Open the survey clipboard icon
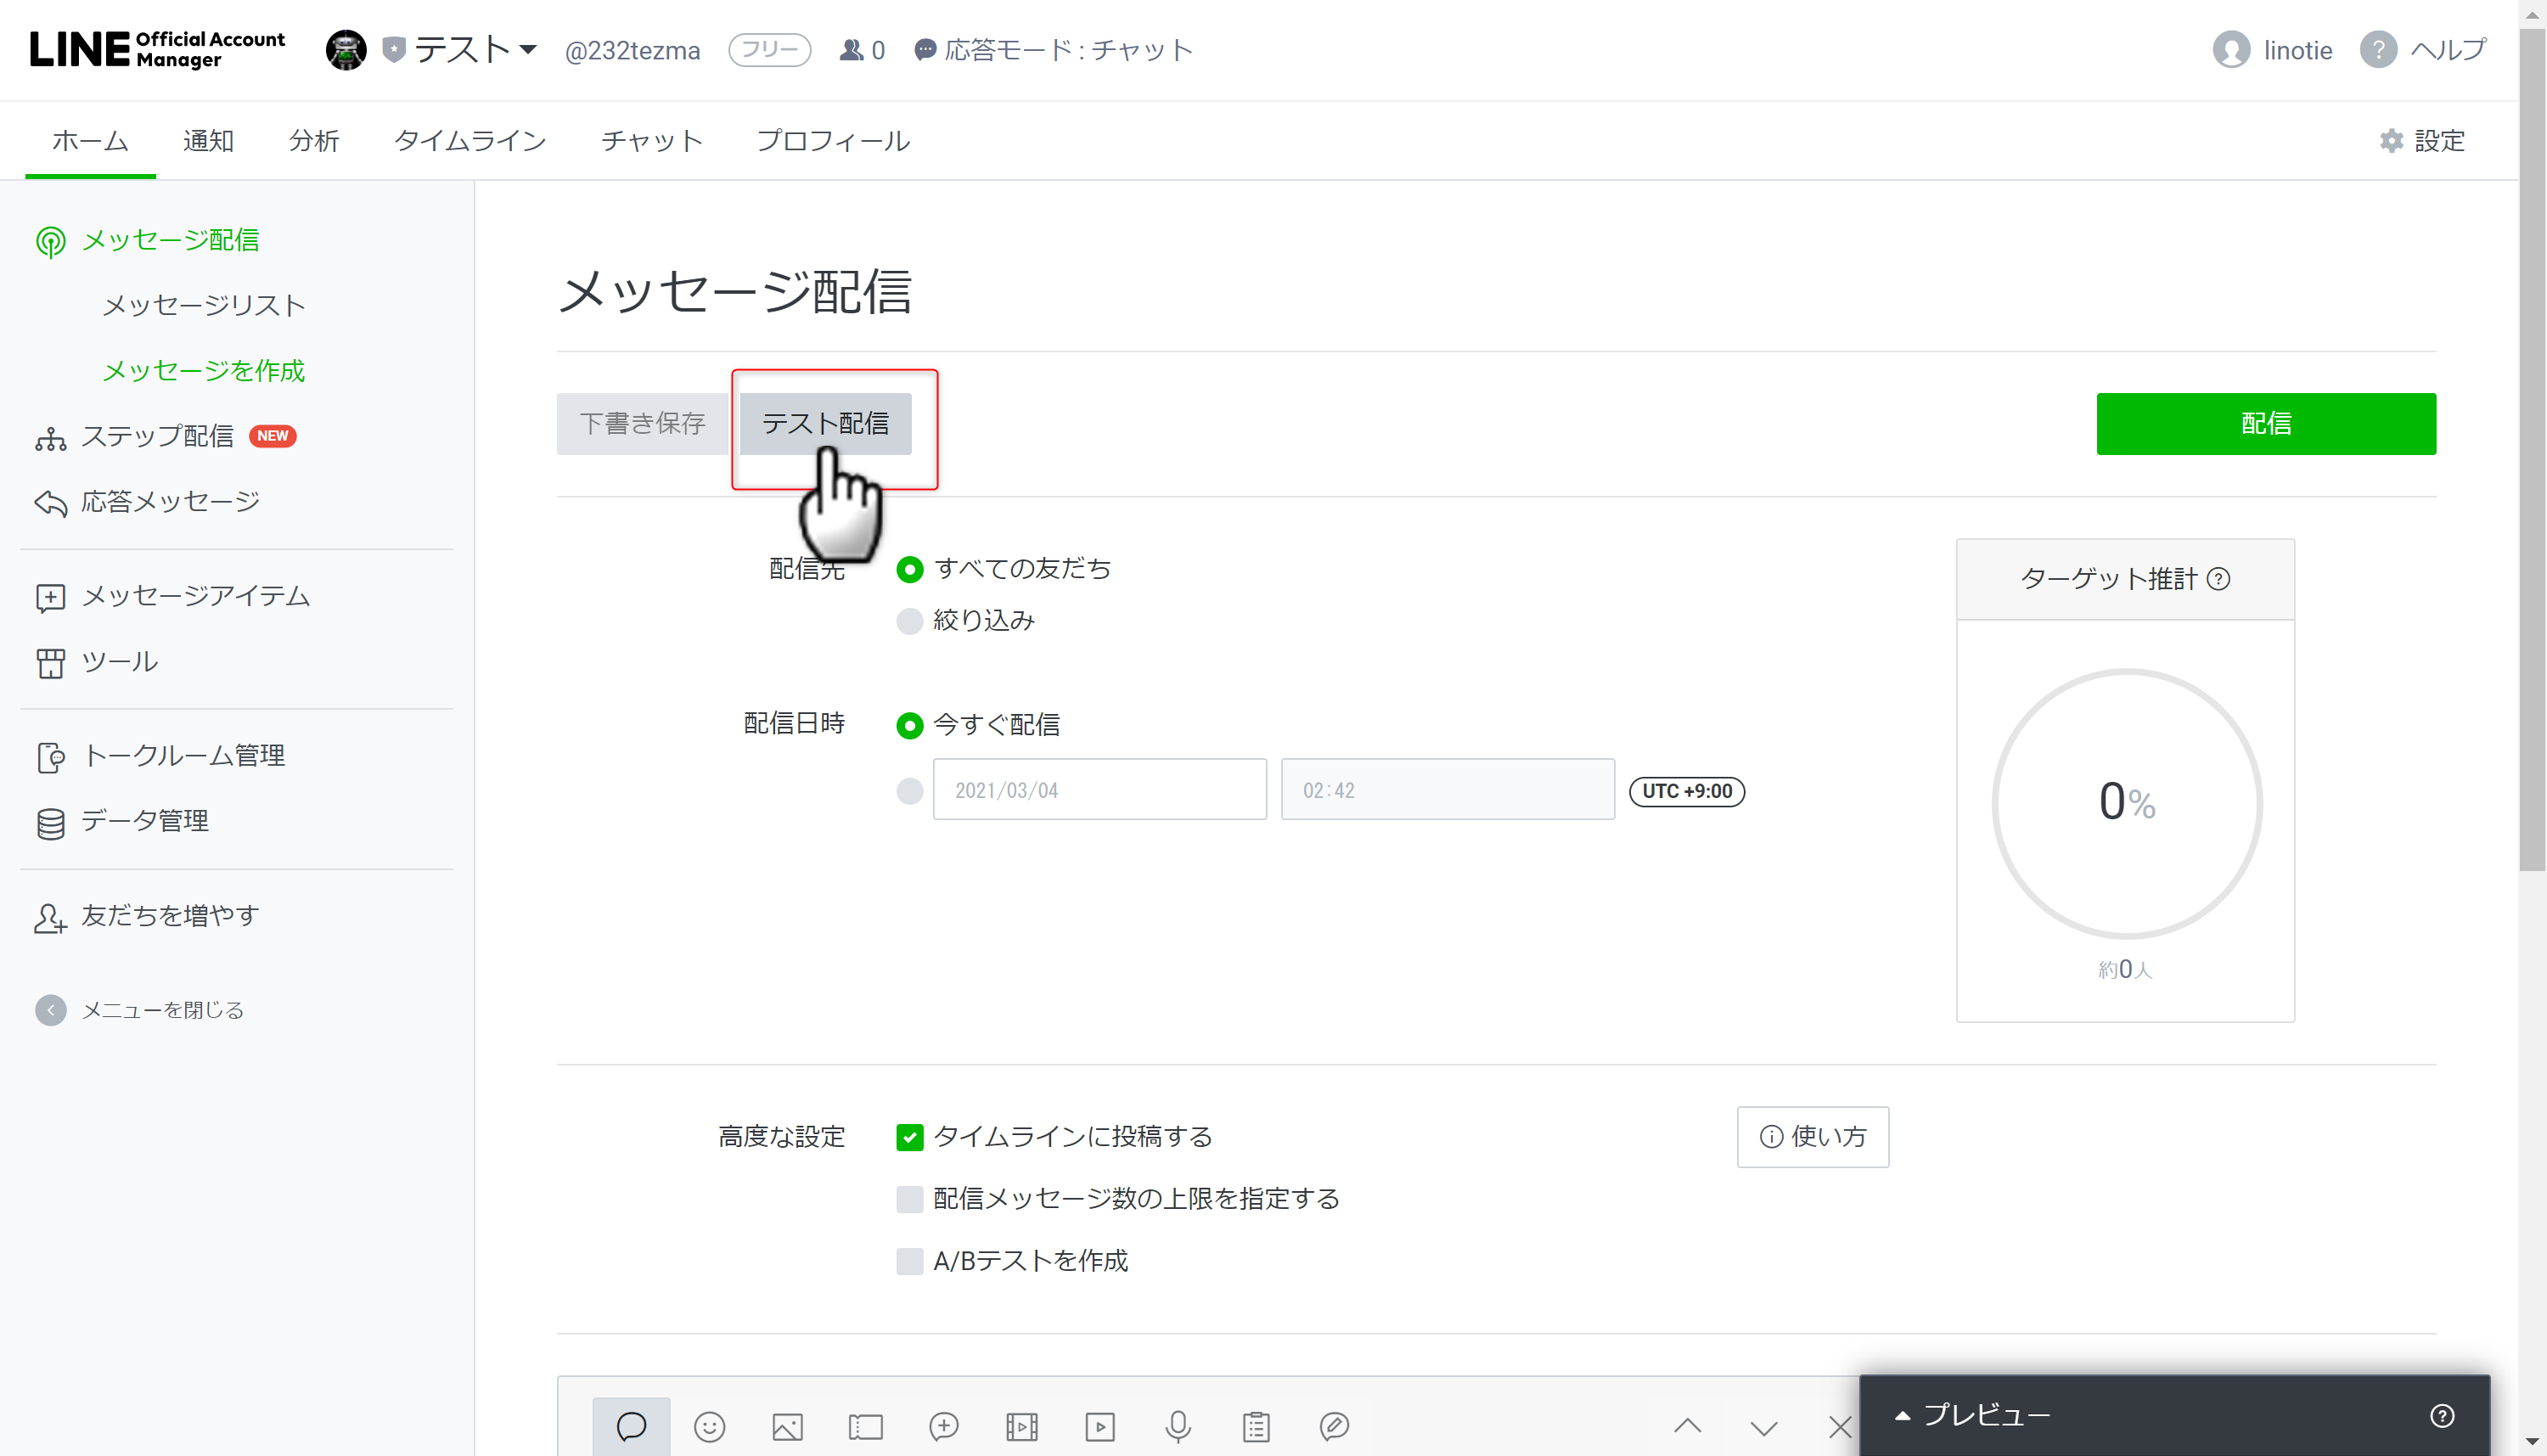Screen dimensions: 2547x1456 tap(1256, 1427)
